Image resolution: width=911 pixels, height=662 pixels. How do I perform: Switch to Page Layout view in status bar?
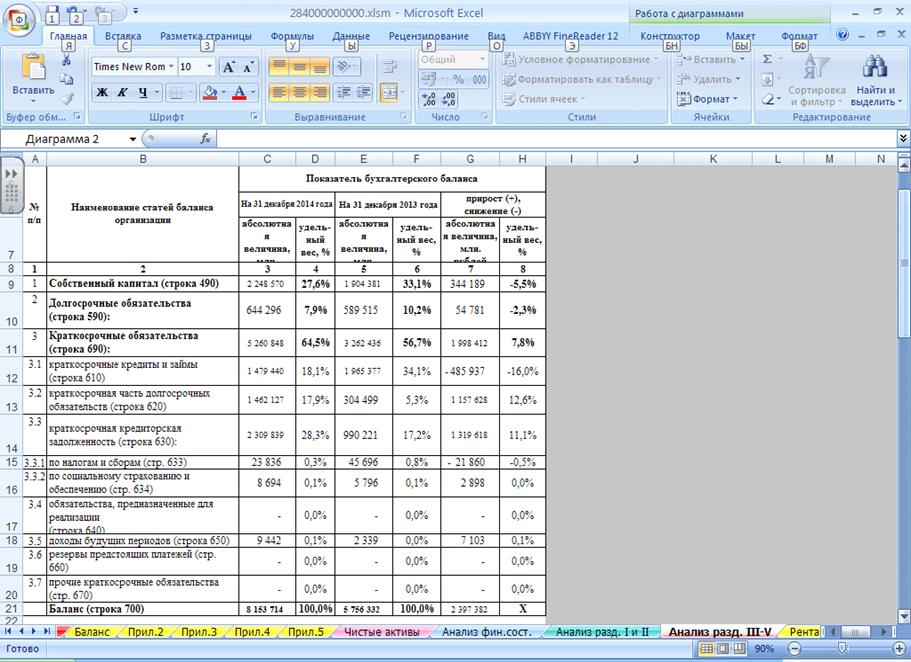pyautogui.click(x=725, y=649)
